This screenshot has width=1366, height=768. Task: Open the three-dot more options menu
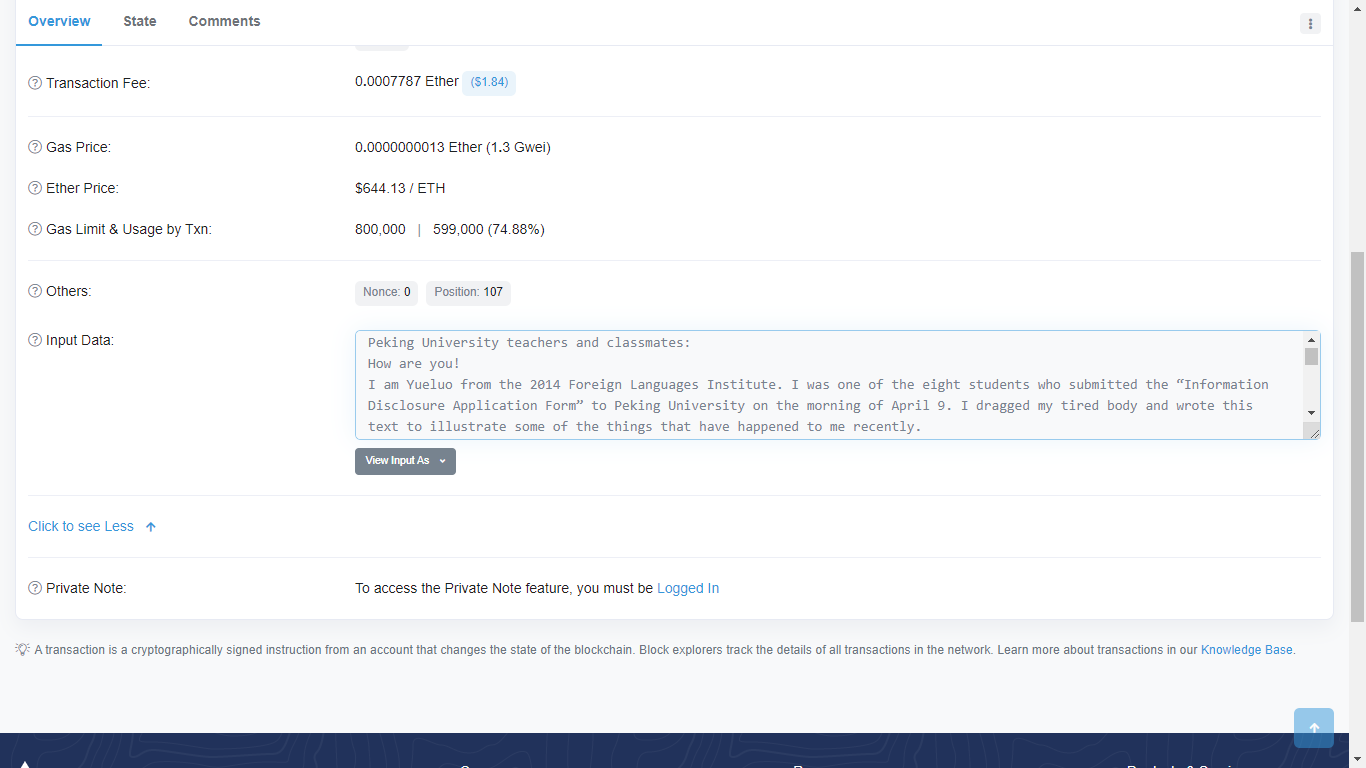tap(1310, 23)
